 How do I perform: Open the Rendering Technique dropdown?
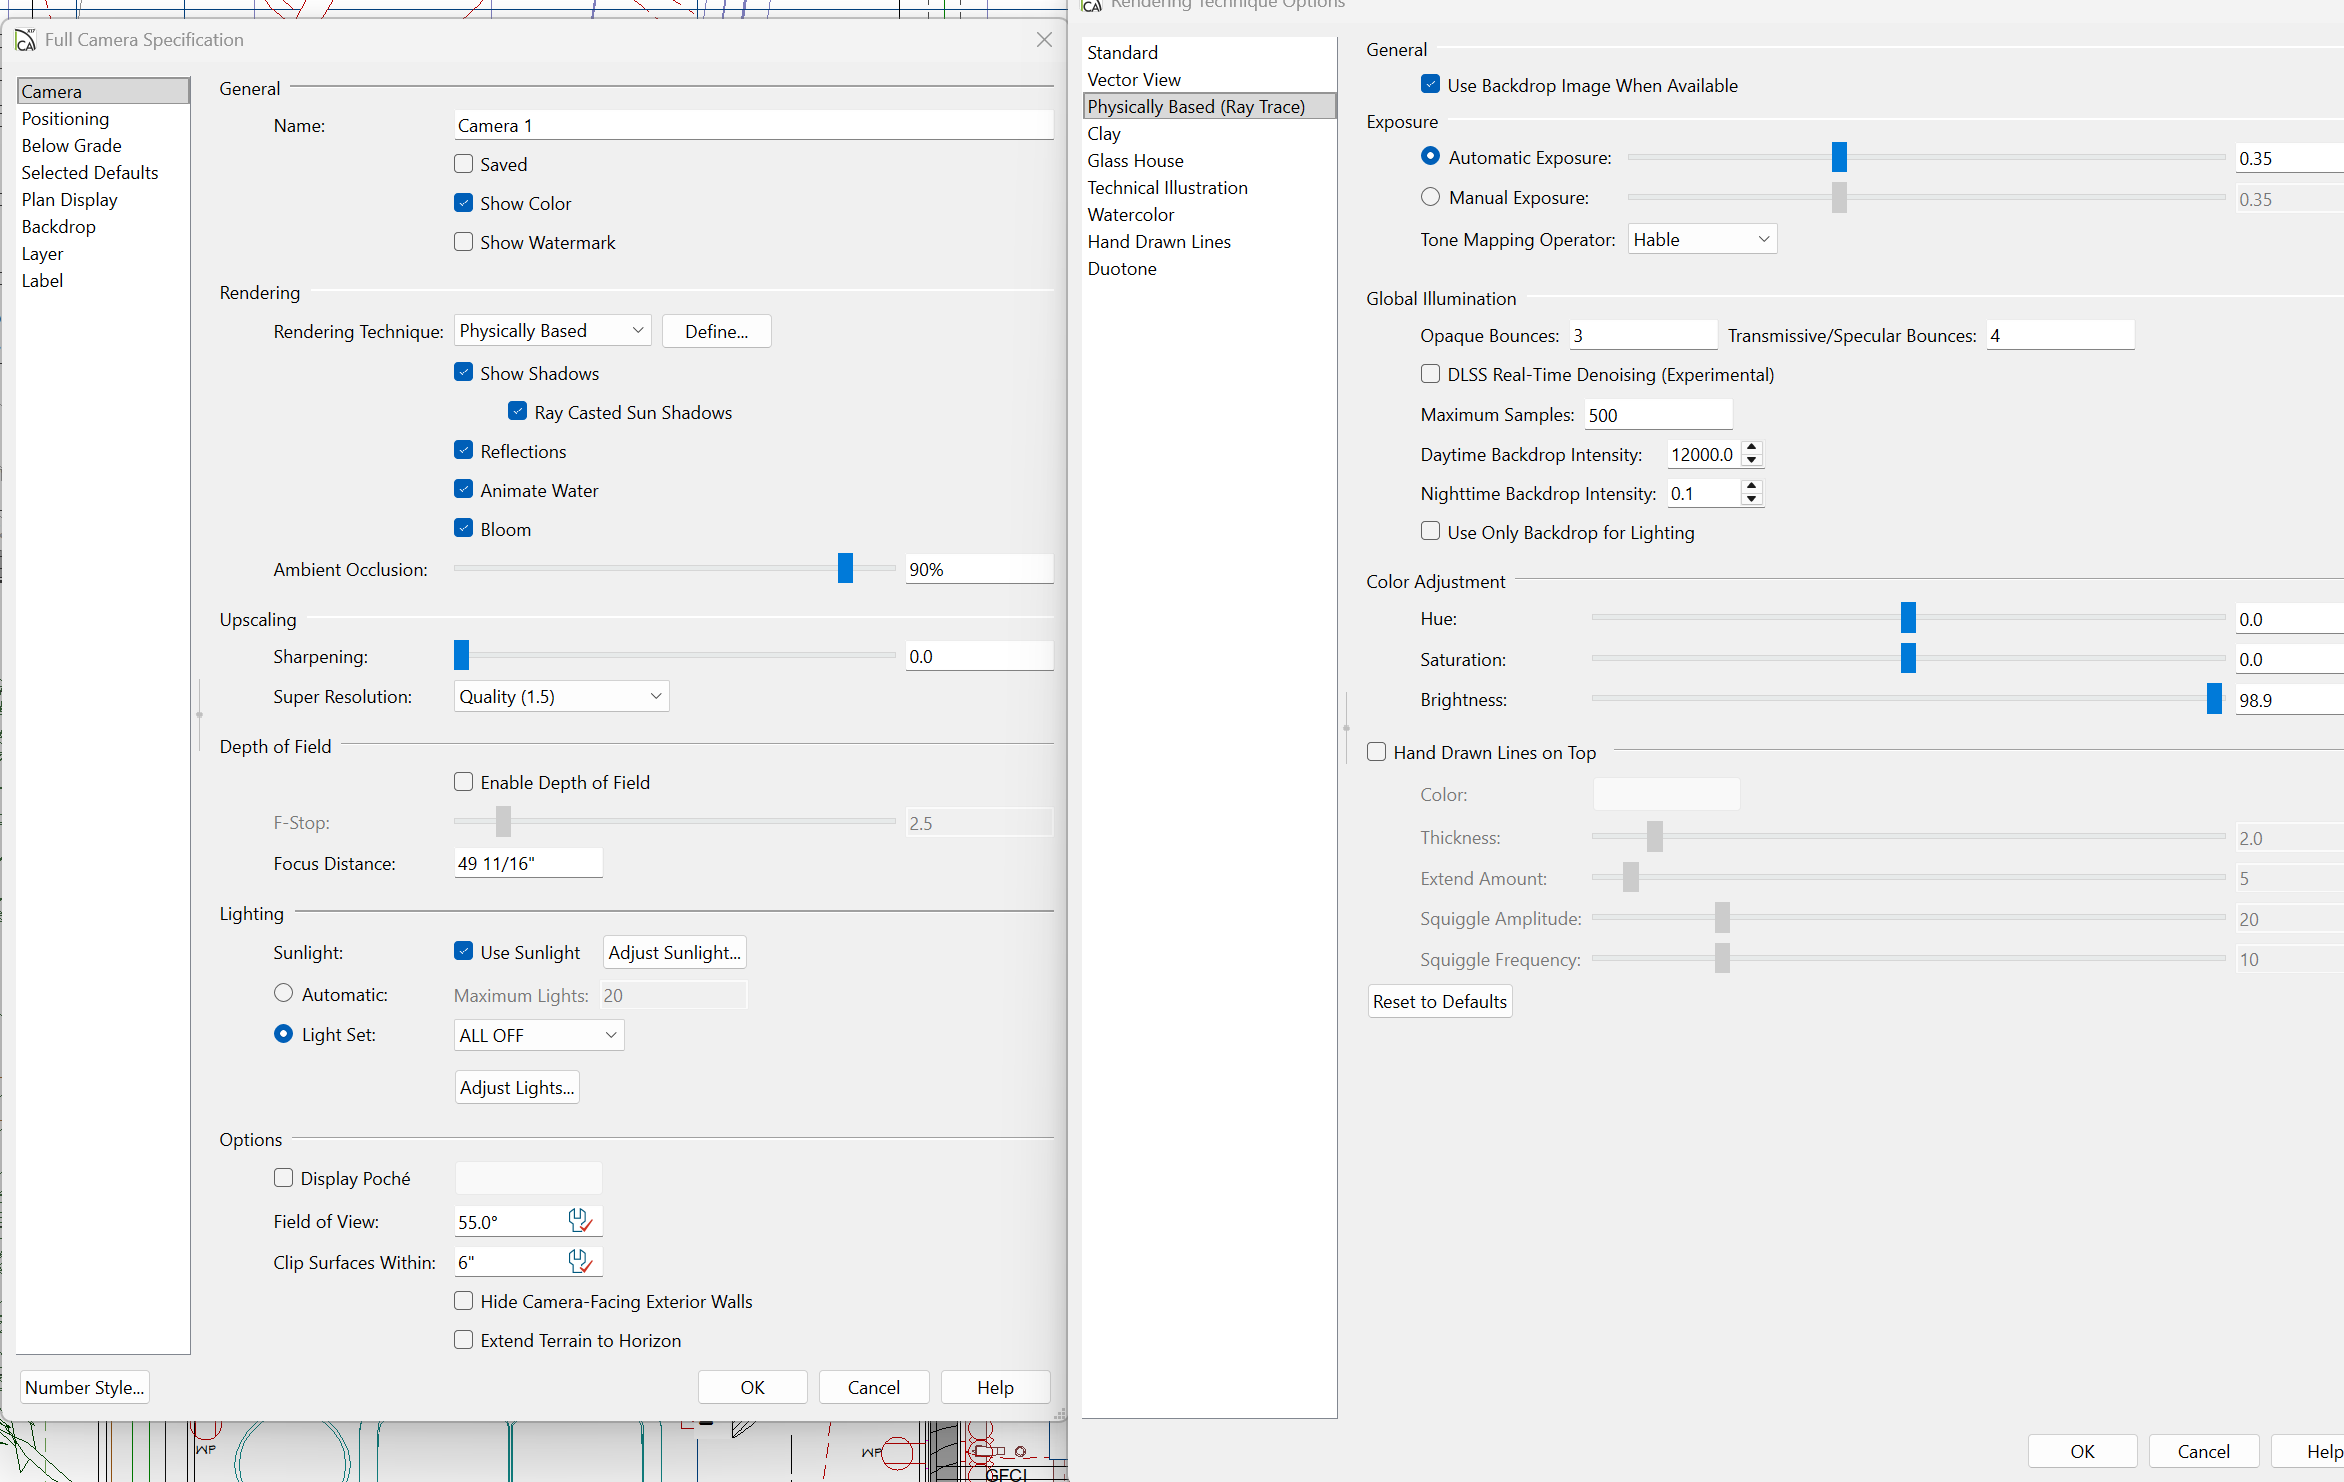[553, 331]
